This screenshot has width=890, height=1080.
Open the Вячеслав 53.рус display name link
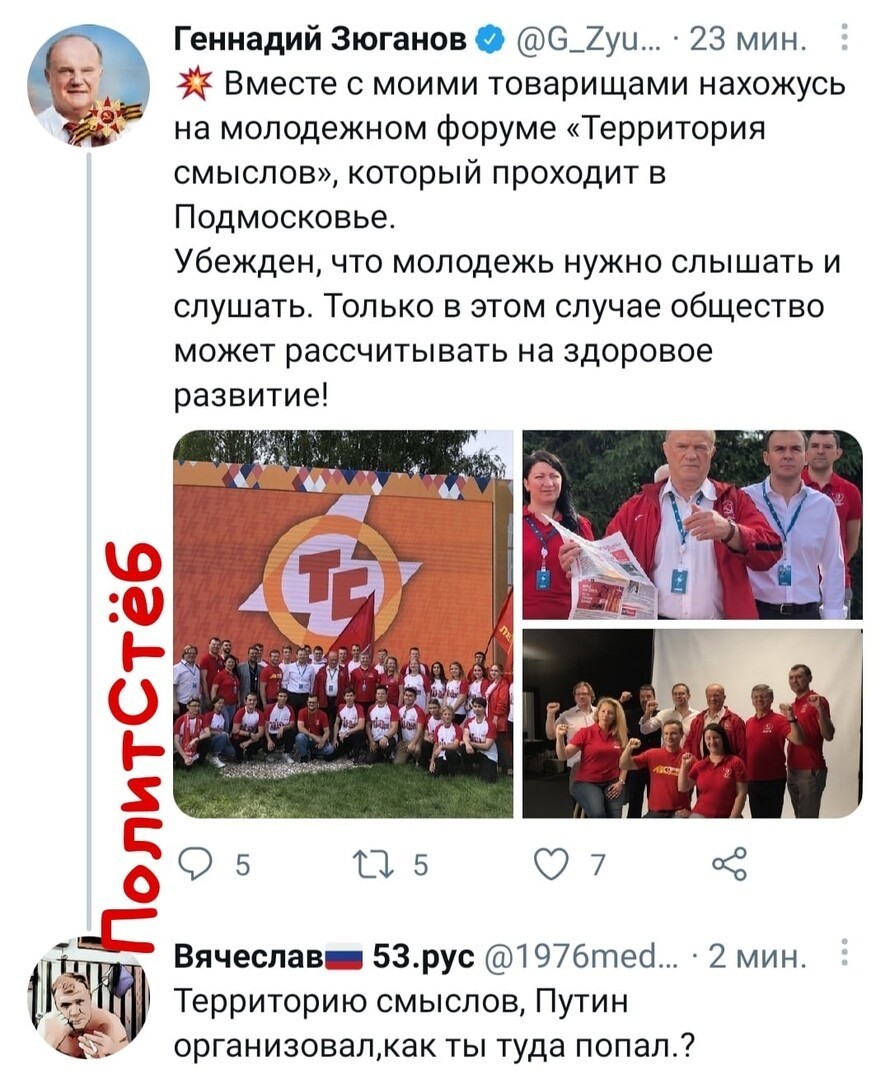point(324,956)
